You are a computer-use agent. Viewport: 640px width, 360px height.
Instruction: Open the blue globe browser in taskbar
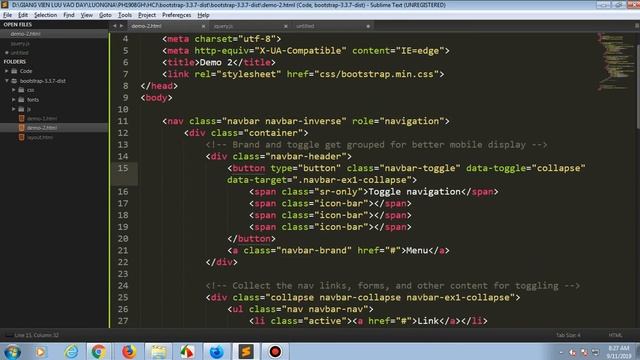[216, 351]
